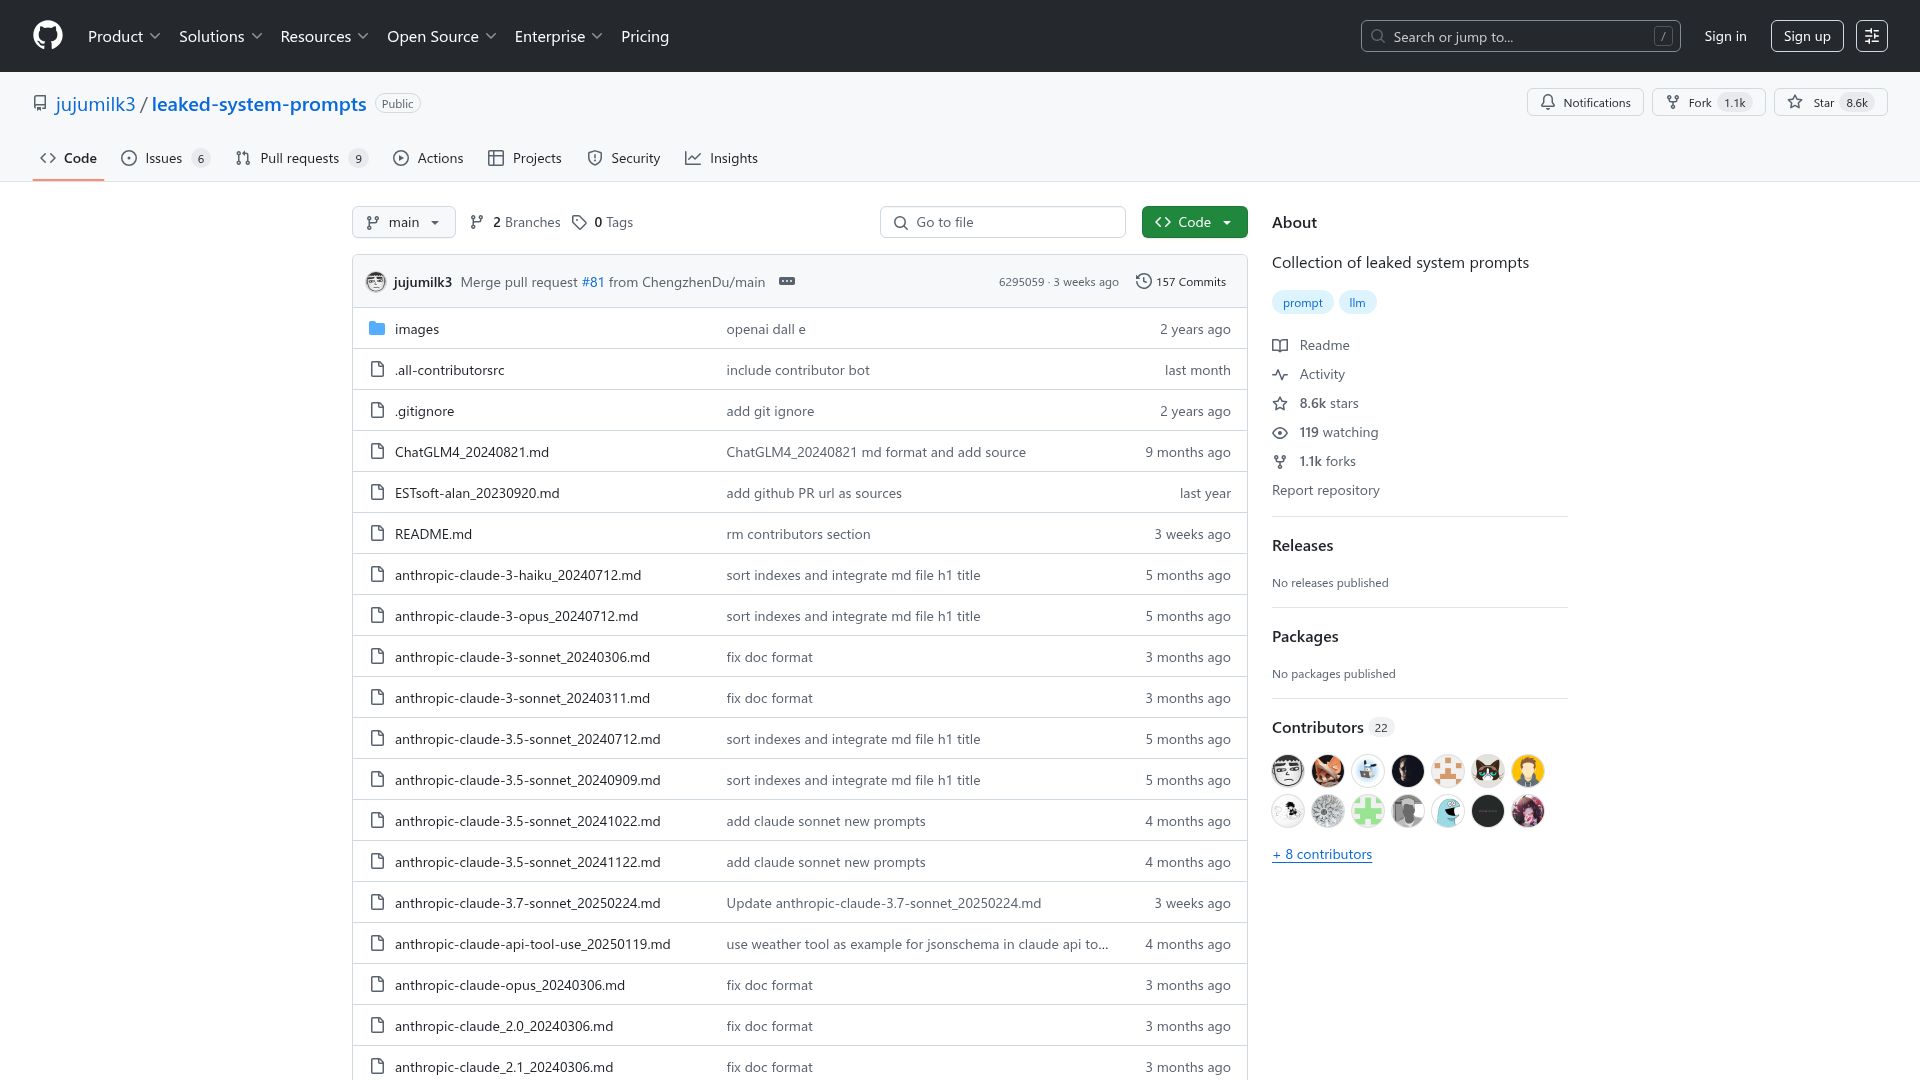1920x1080 pixels.
Task: Open .all-contributorsrc file
Action: click(x=449, y=371)
